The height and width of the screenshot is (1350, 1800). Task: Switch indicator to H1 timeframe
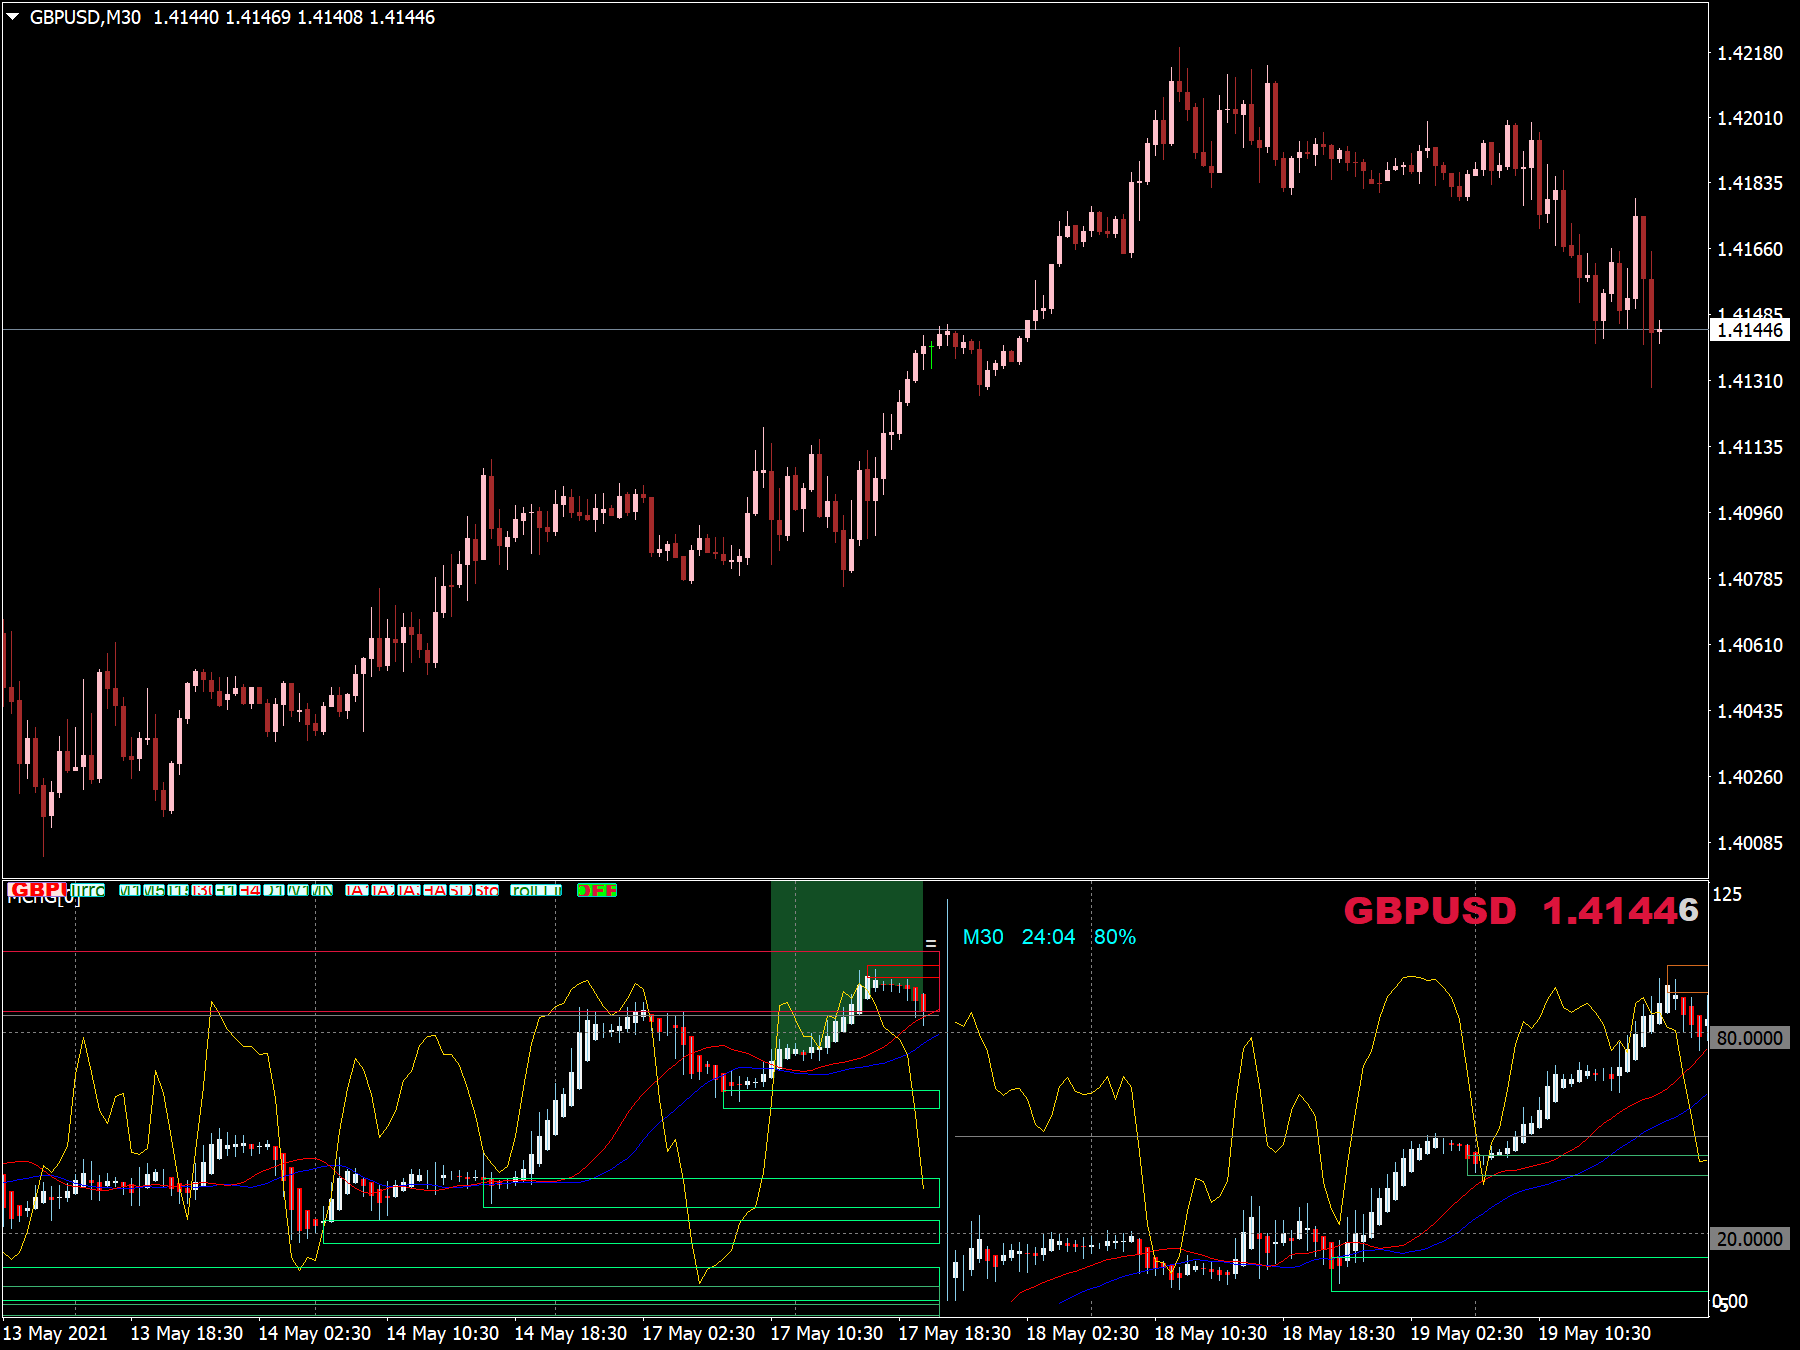[226, 890]
